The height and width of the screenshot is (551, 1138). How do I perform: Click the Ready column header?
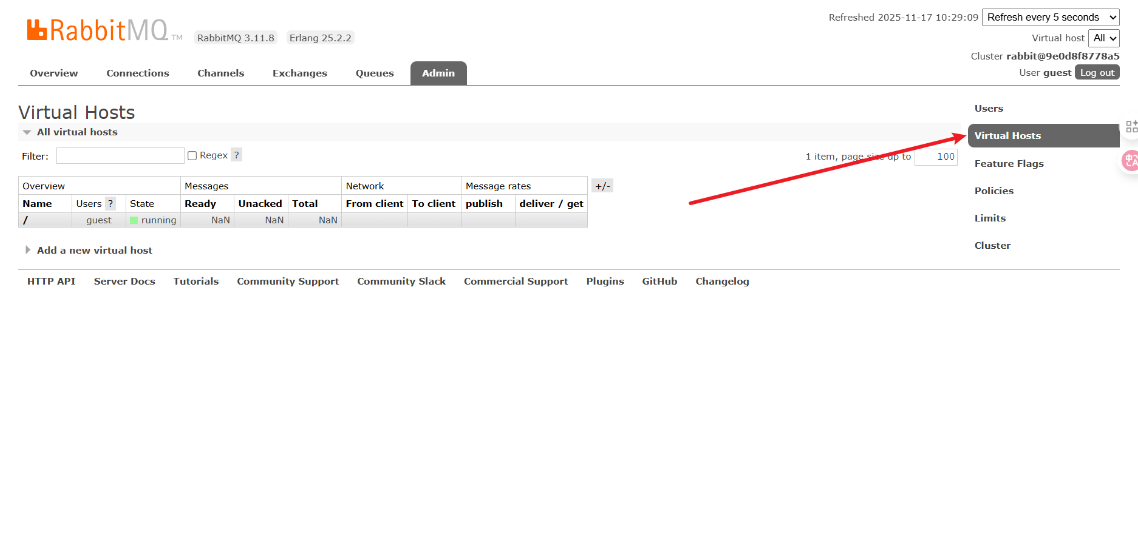(200, 204)
